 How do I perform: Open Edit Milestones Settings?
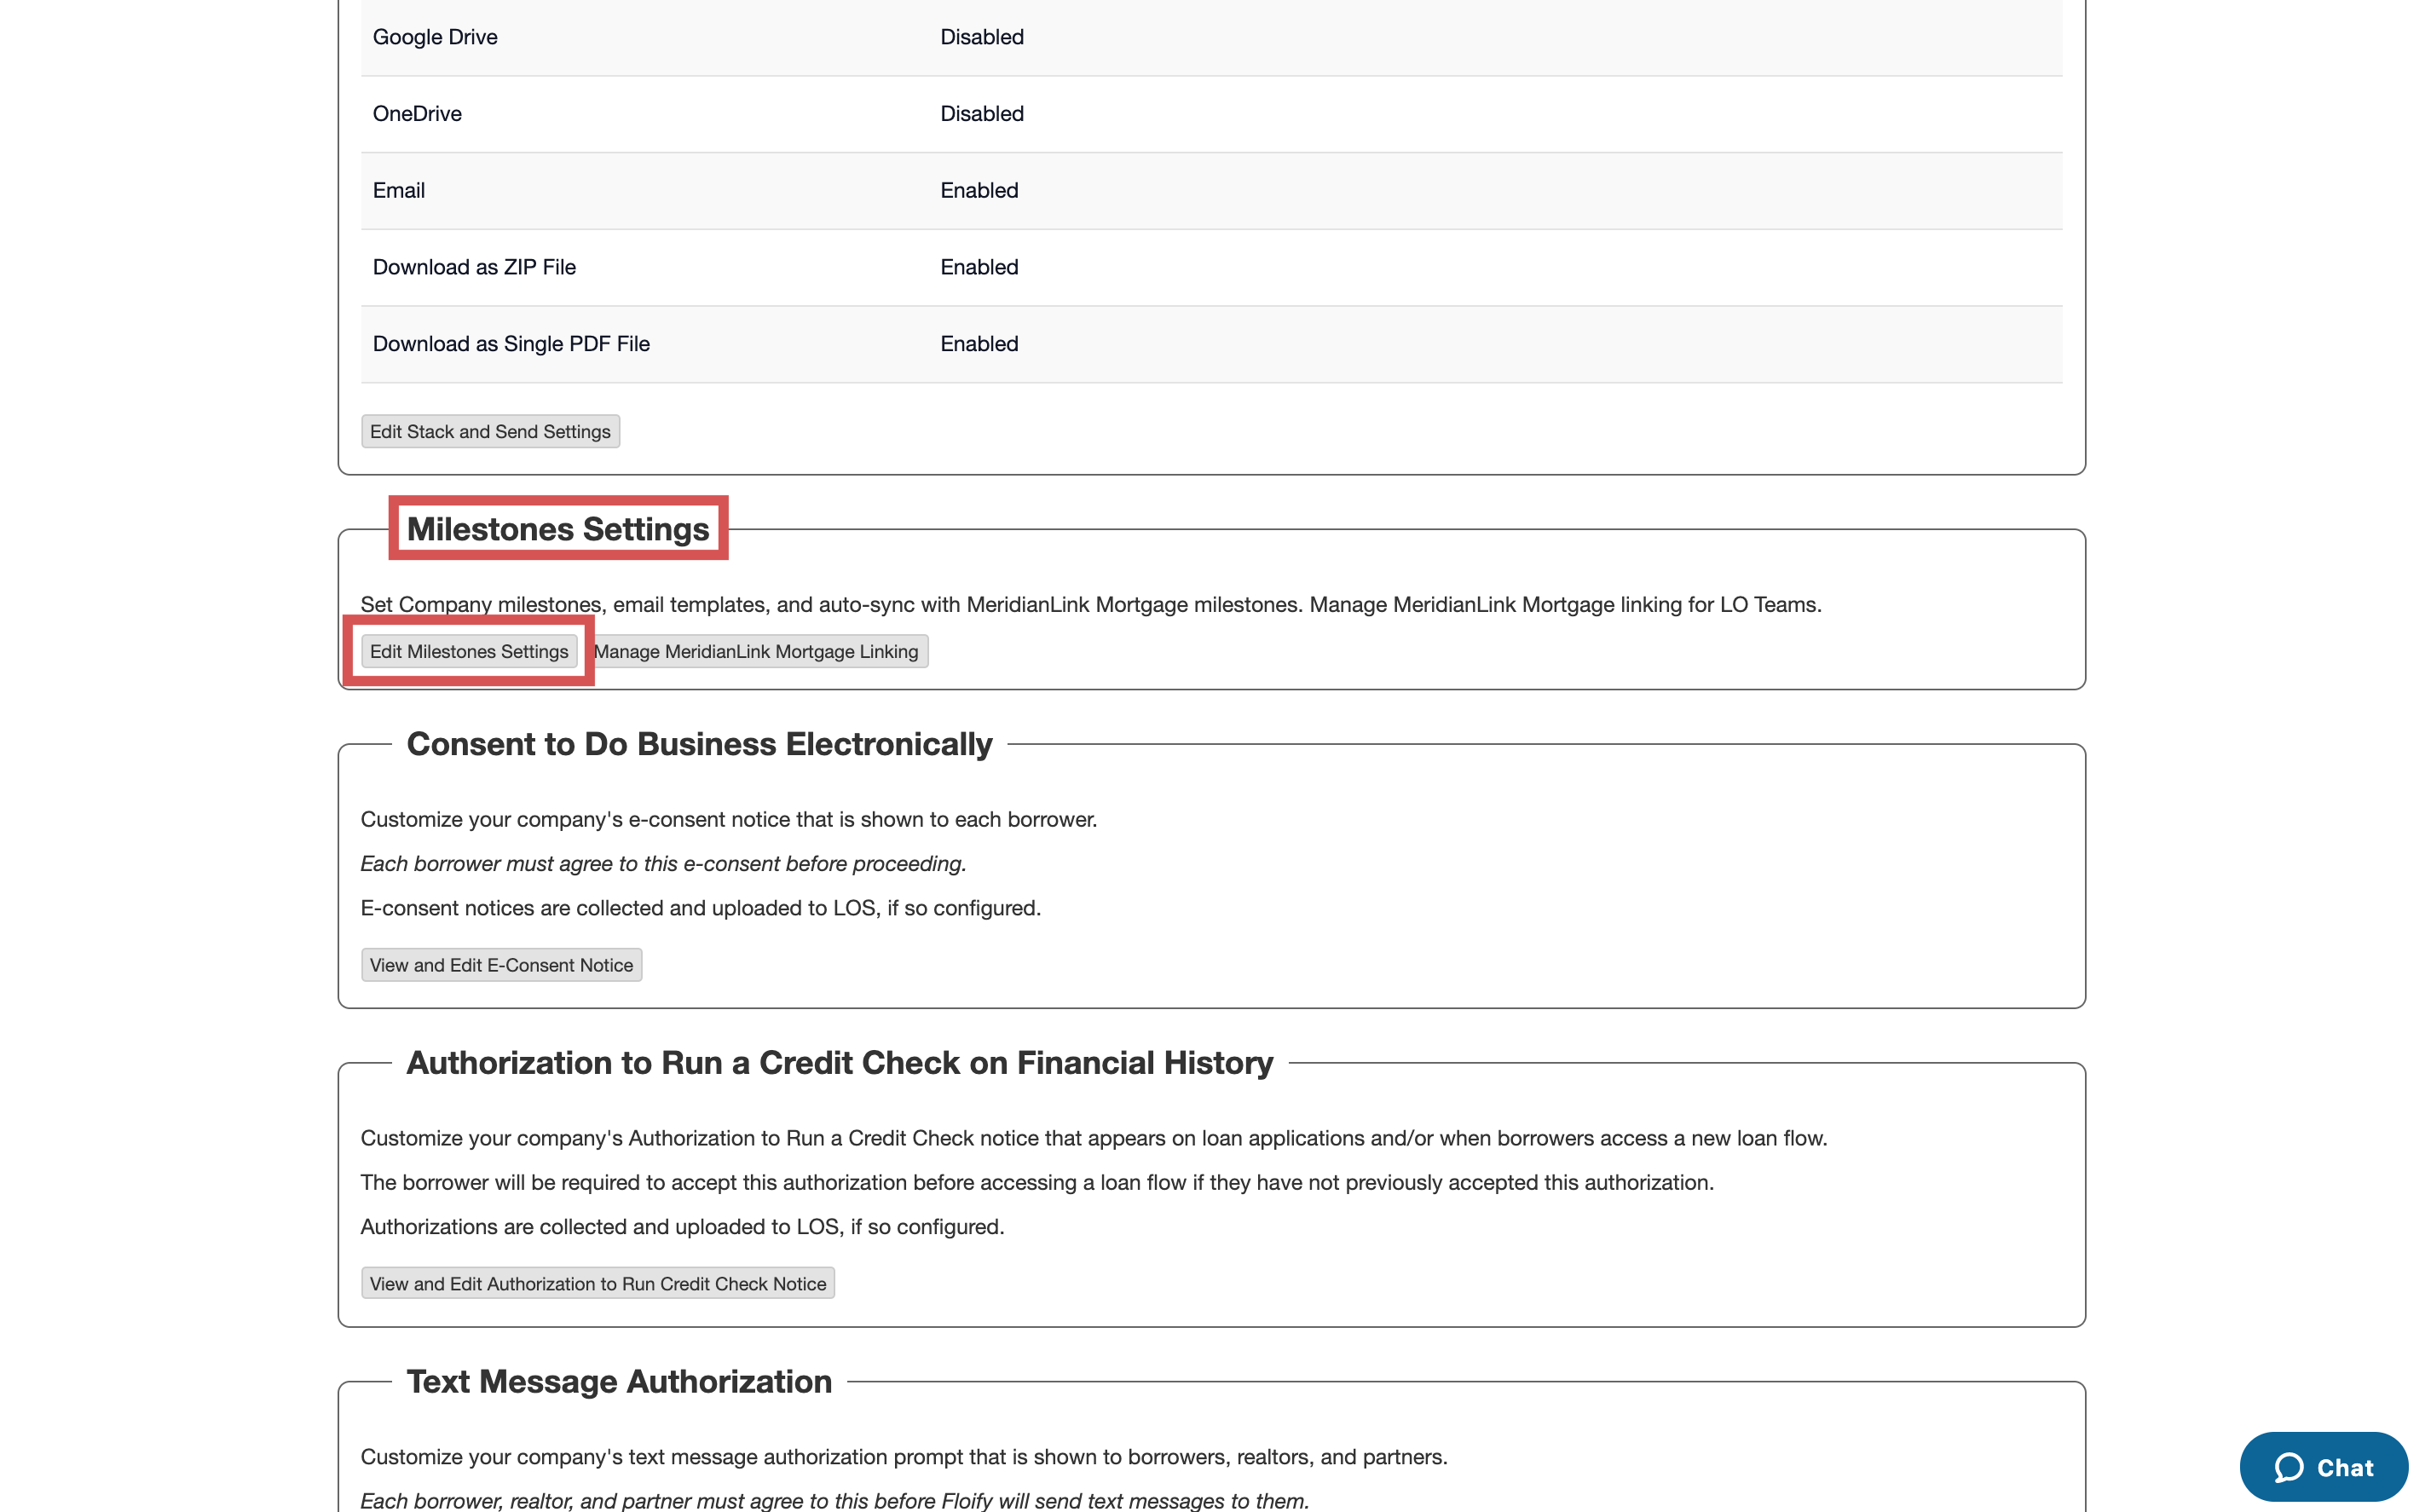tap(469, 651)
